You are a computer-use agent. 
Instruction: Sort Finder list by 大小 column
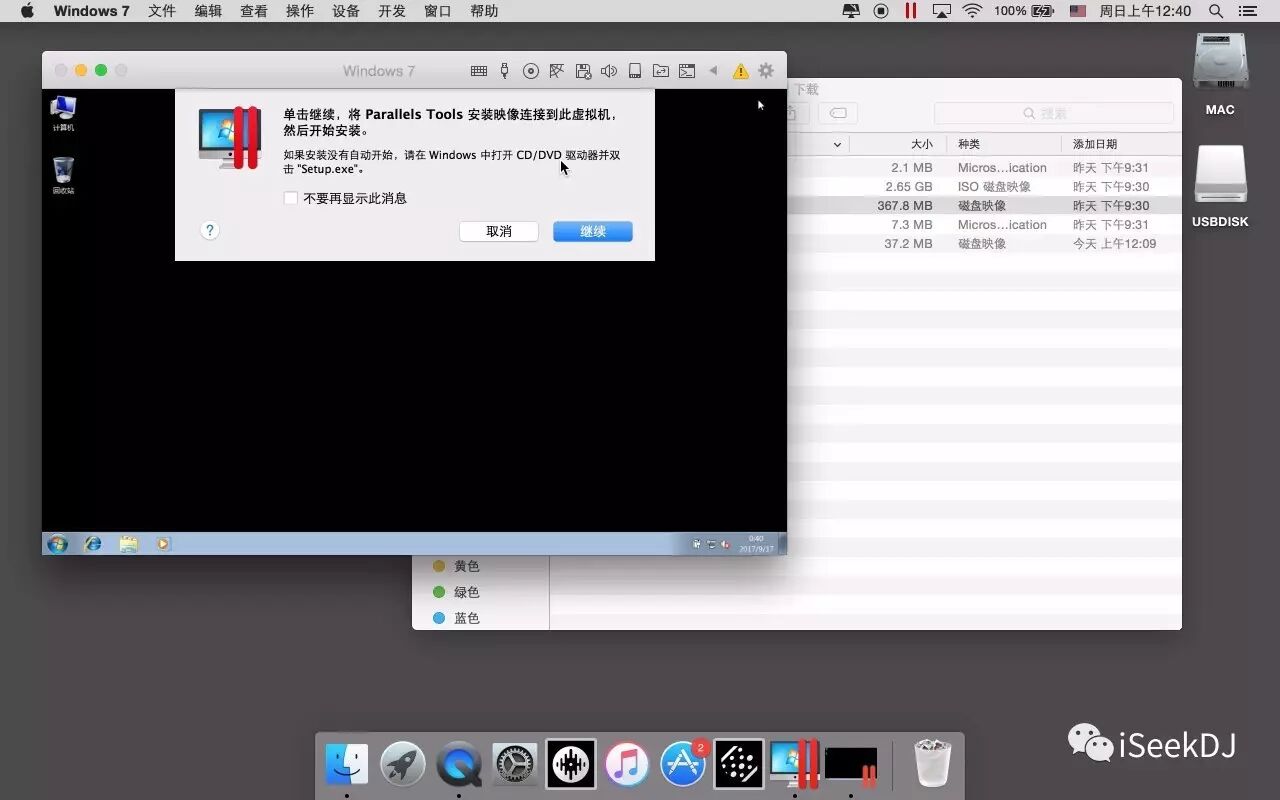click(921, 144)
